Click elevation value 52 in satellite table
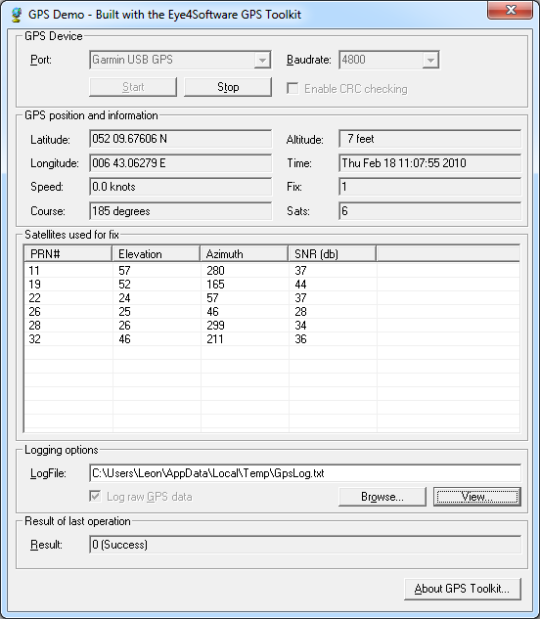Screen dimensions: 540x619 coord(124,284)
